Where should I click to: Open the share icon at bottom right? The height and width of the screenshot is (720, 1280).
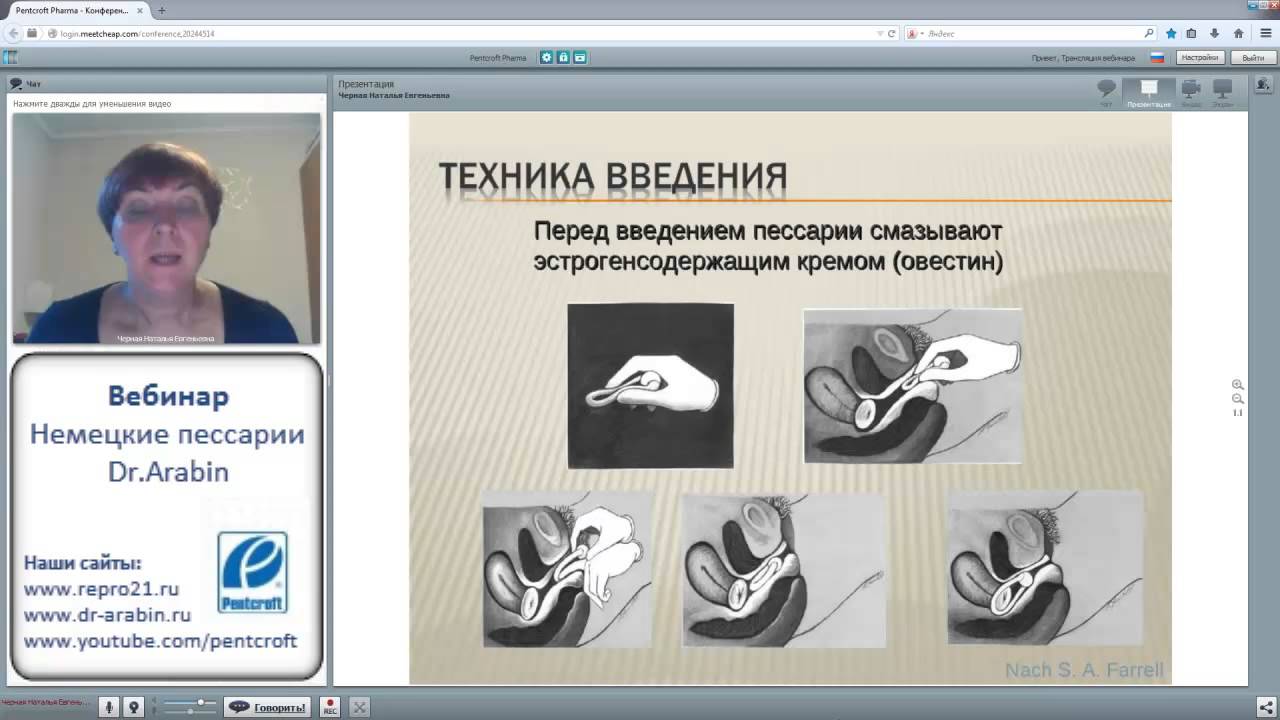pos(1266,707)
